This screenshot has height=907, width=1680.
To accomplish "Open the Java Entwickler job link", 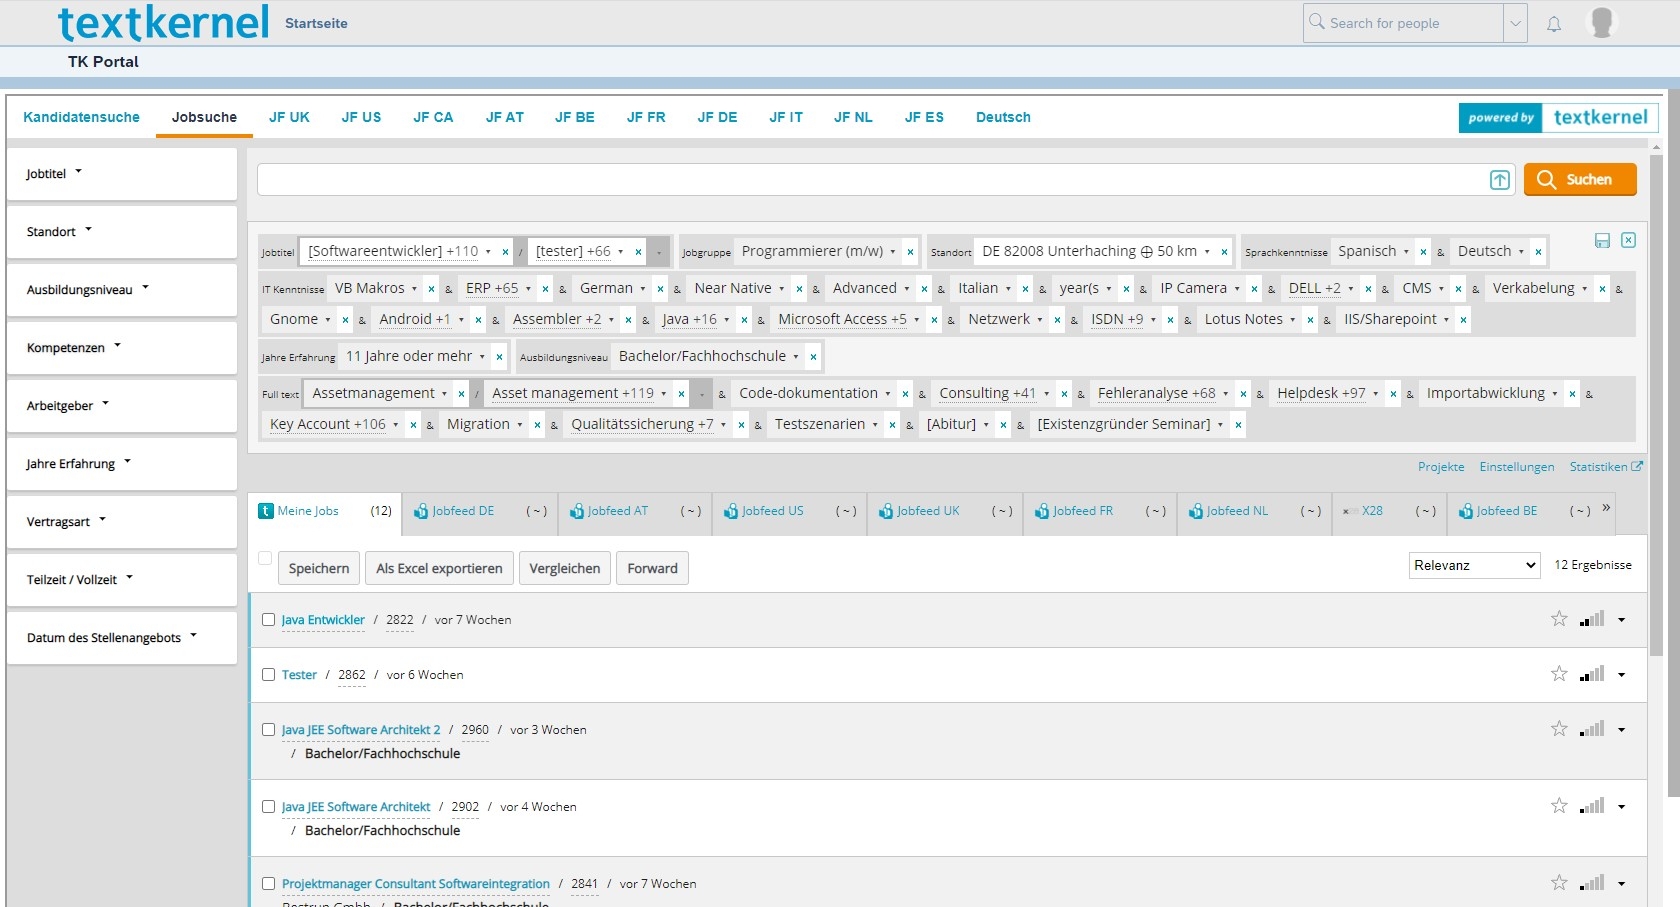I will point(323,620).
